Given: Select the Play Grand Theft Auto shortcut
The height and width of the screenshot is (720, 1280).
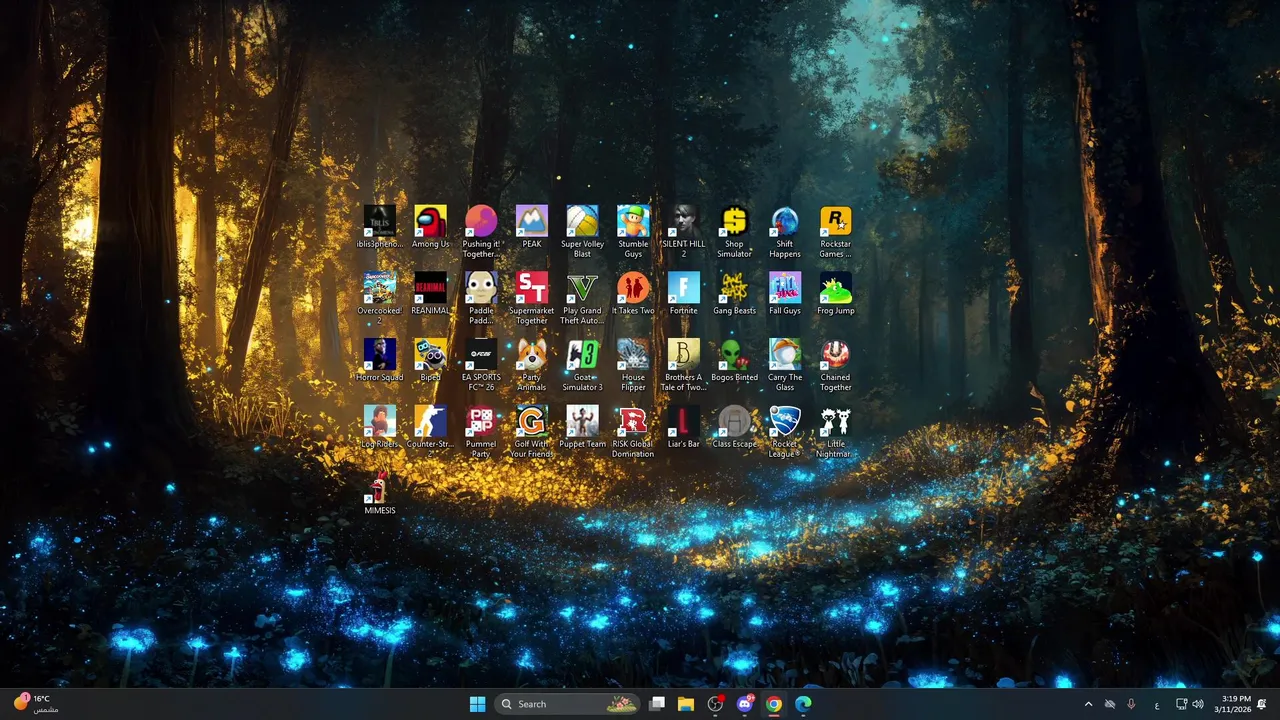Looking at the screenshot, I should 582,298.
